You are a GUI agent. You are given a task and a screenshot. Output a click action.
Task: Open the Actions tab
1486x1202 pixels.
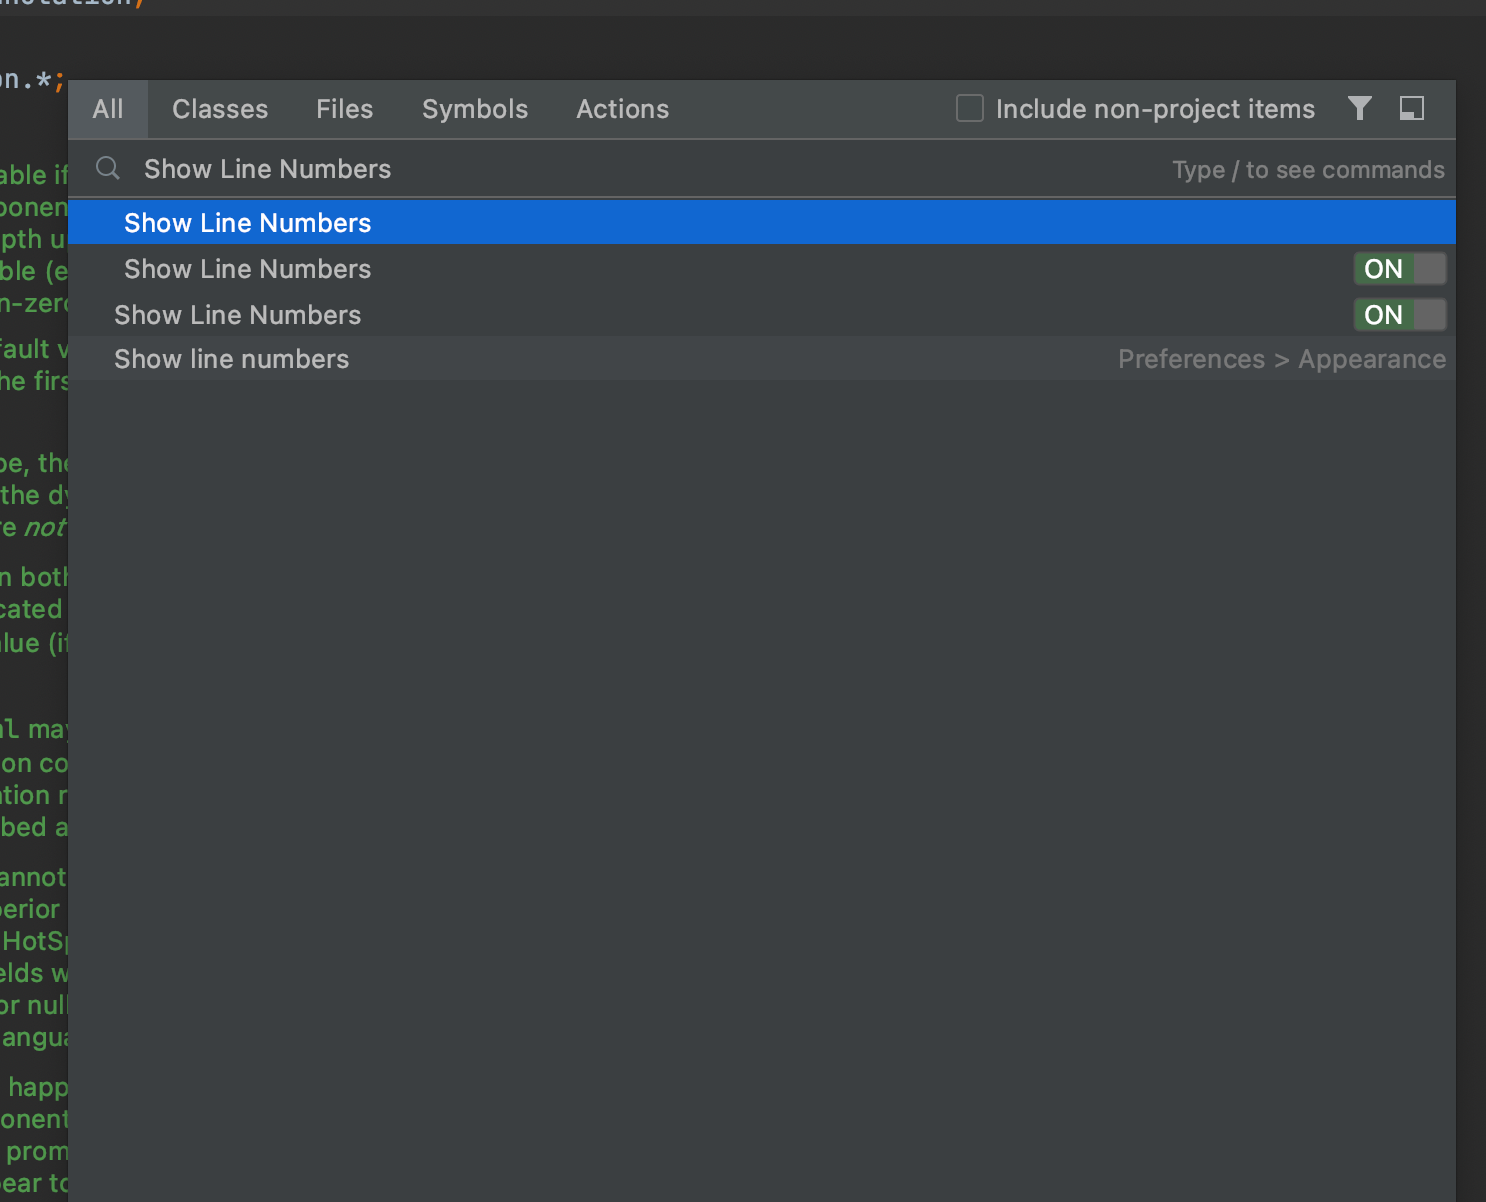point(622,109)
